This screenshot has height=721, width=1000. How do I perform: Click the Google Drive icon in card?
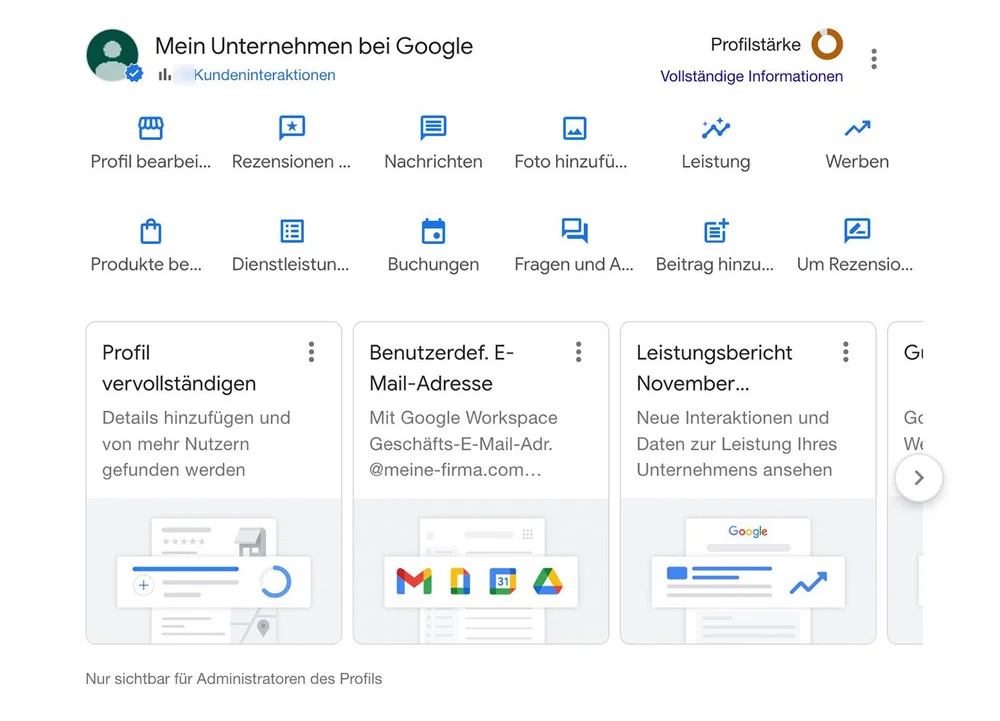(548, 581)
